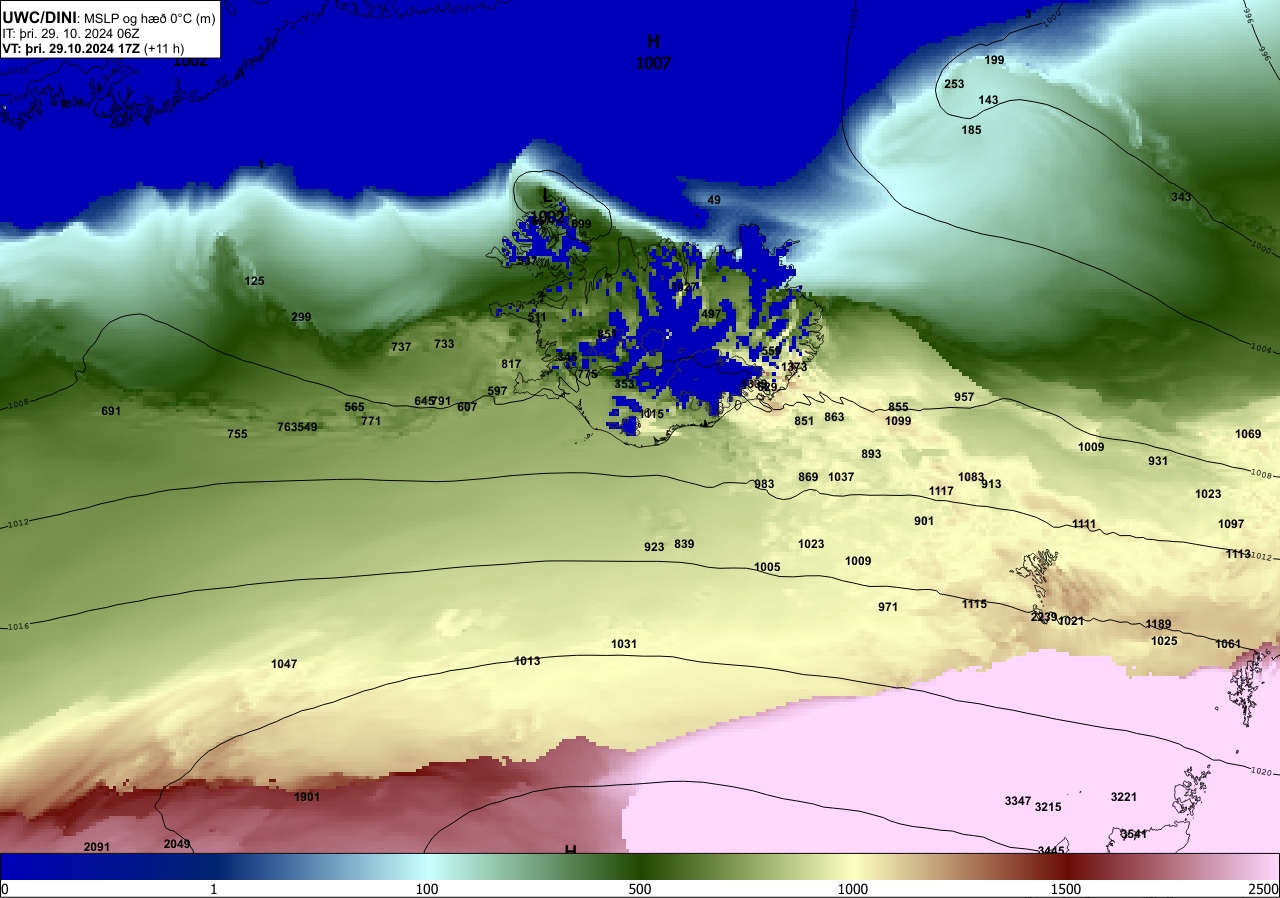Click the height value 1013

[x=527, y=661]
